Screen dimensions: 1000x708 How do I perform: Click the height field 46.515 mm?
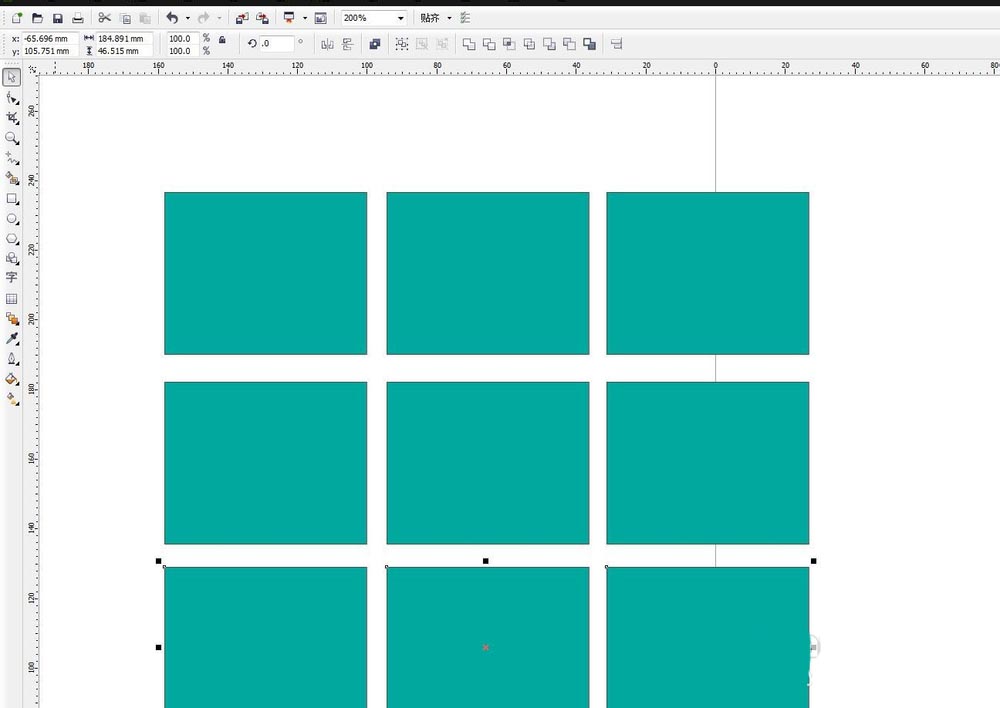[x=124, y=51]
